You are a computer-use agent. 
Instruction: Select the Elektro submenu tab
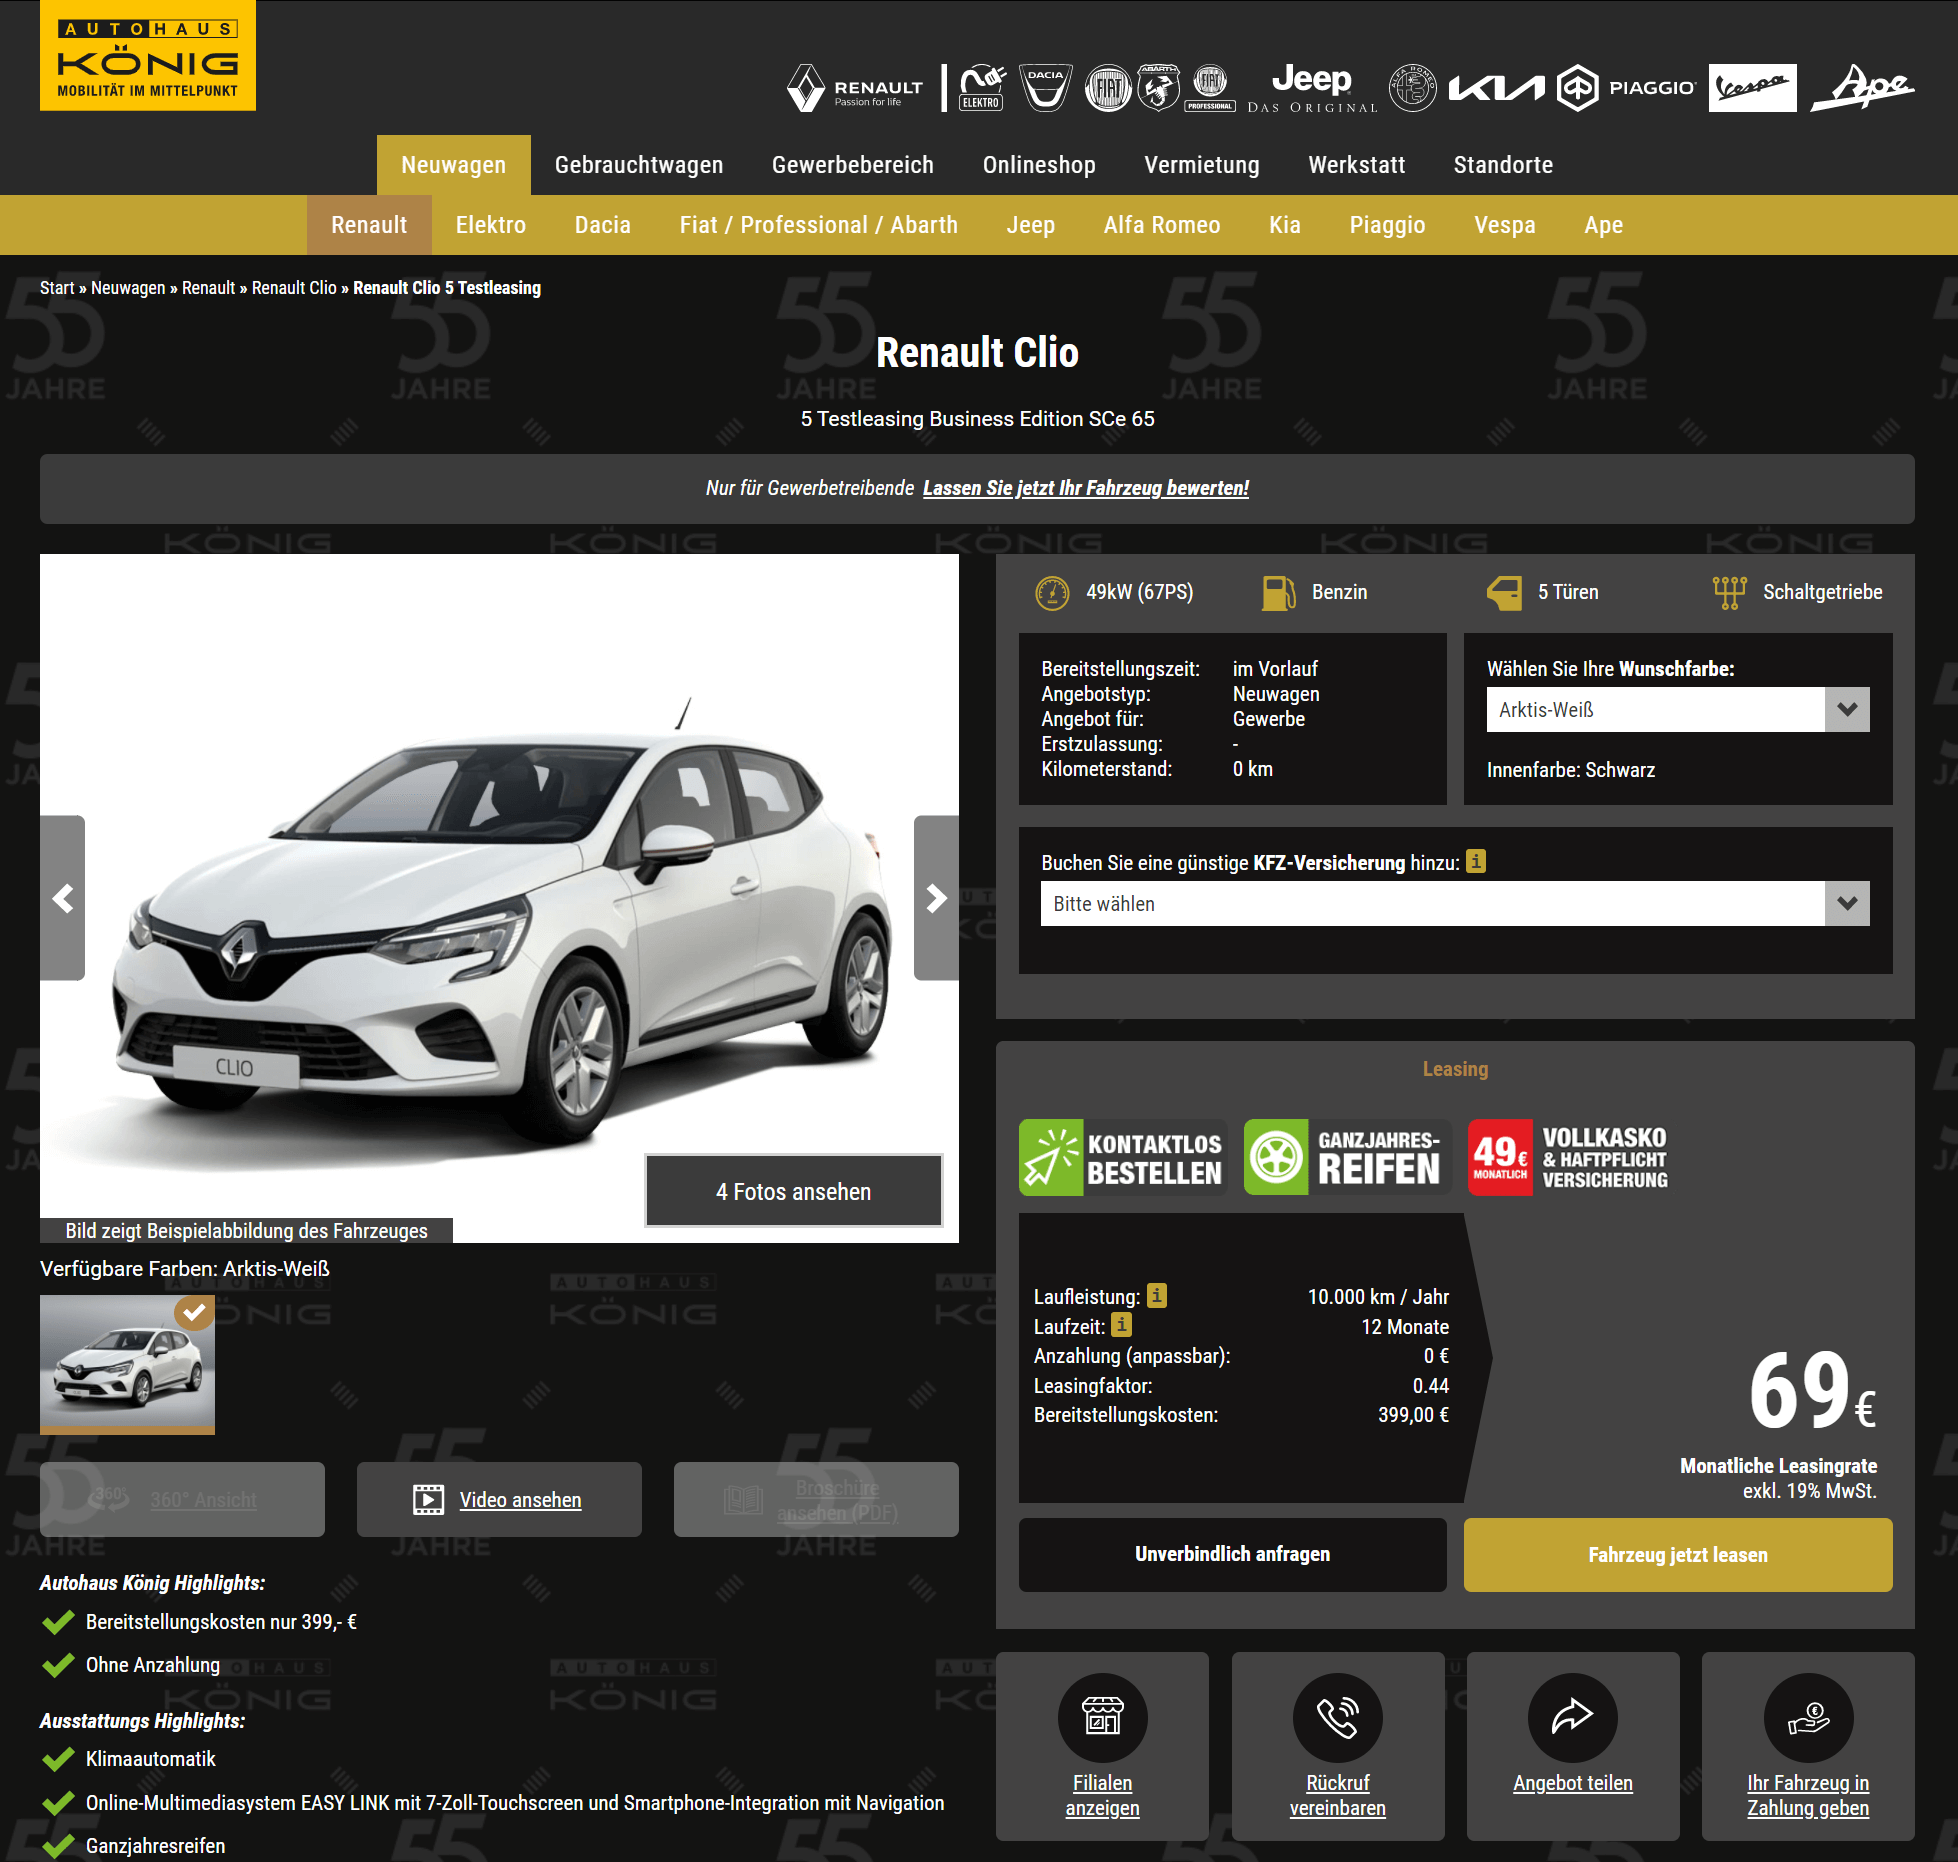click(x=491, y=225)
